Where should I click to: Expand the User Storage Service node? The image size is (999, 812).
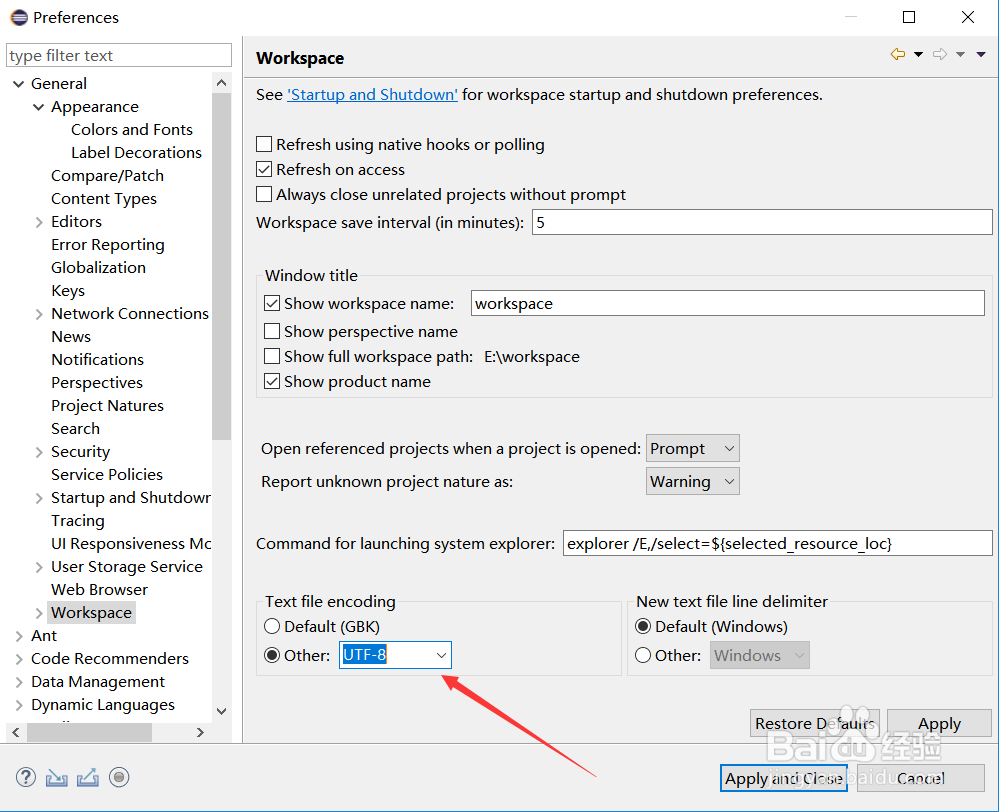(39, 567)
